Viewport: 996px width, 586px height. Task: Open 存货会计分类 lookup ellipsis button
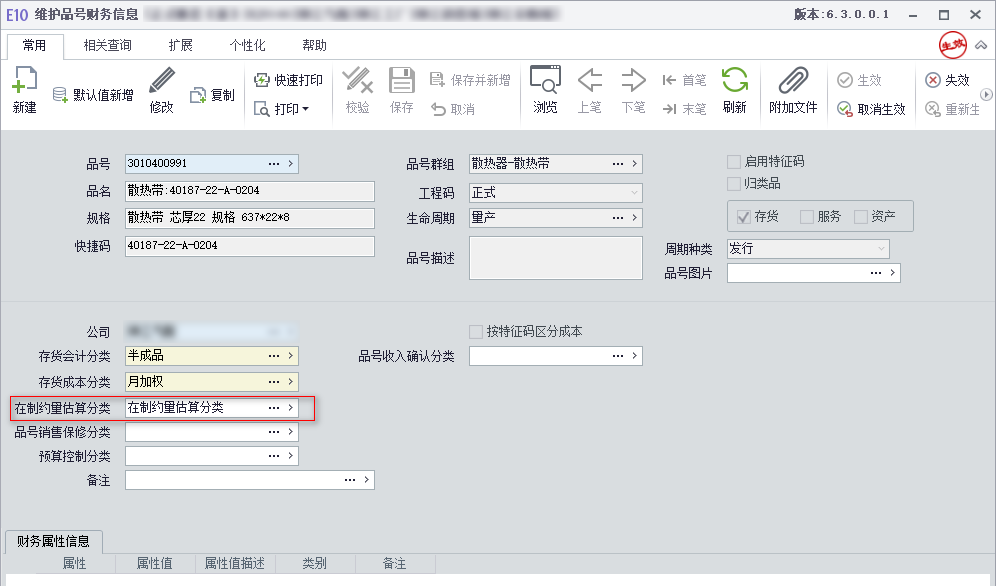274,356
